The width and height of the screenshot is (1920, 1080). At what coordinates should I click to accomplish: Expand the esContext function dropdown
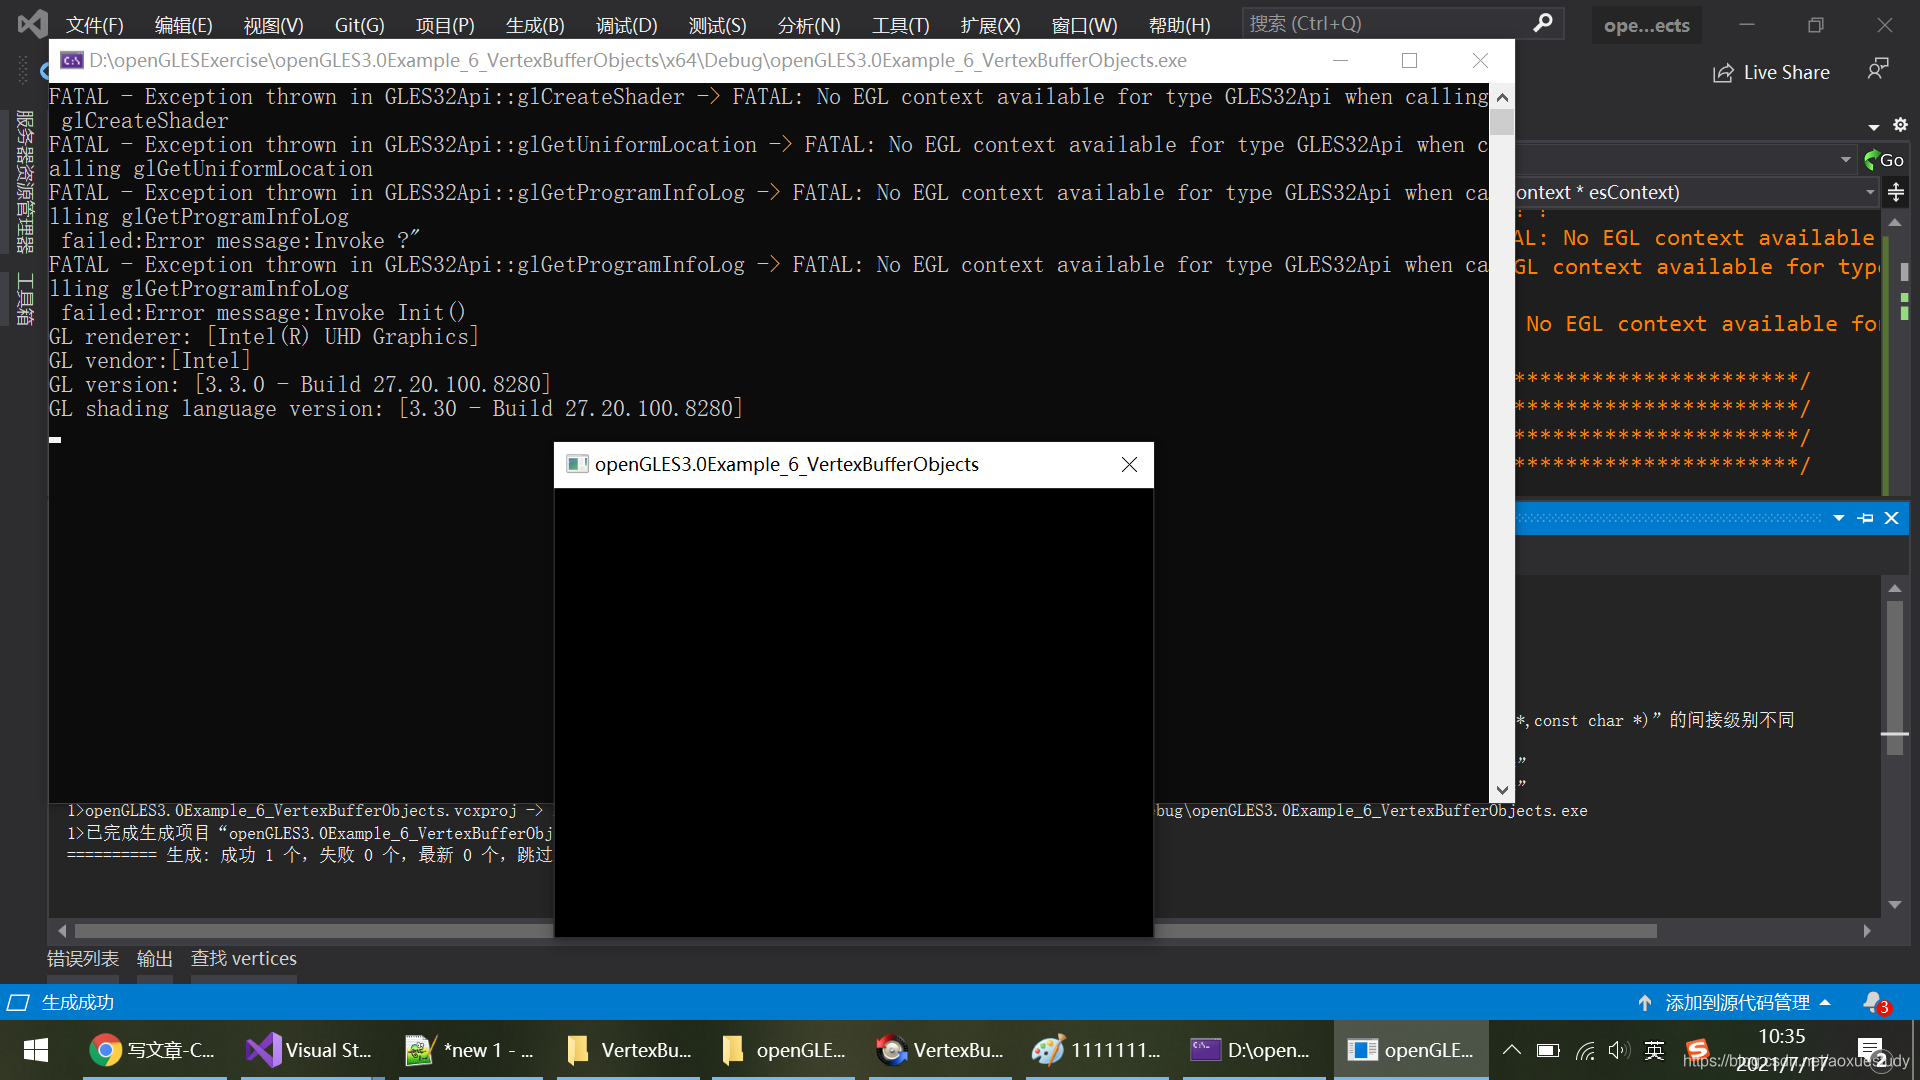click(1869, 192)
